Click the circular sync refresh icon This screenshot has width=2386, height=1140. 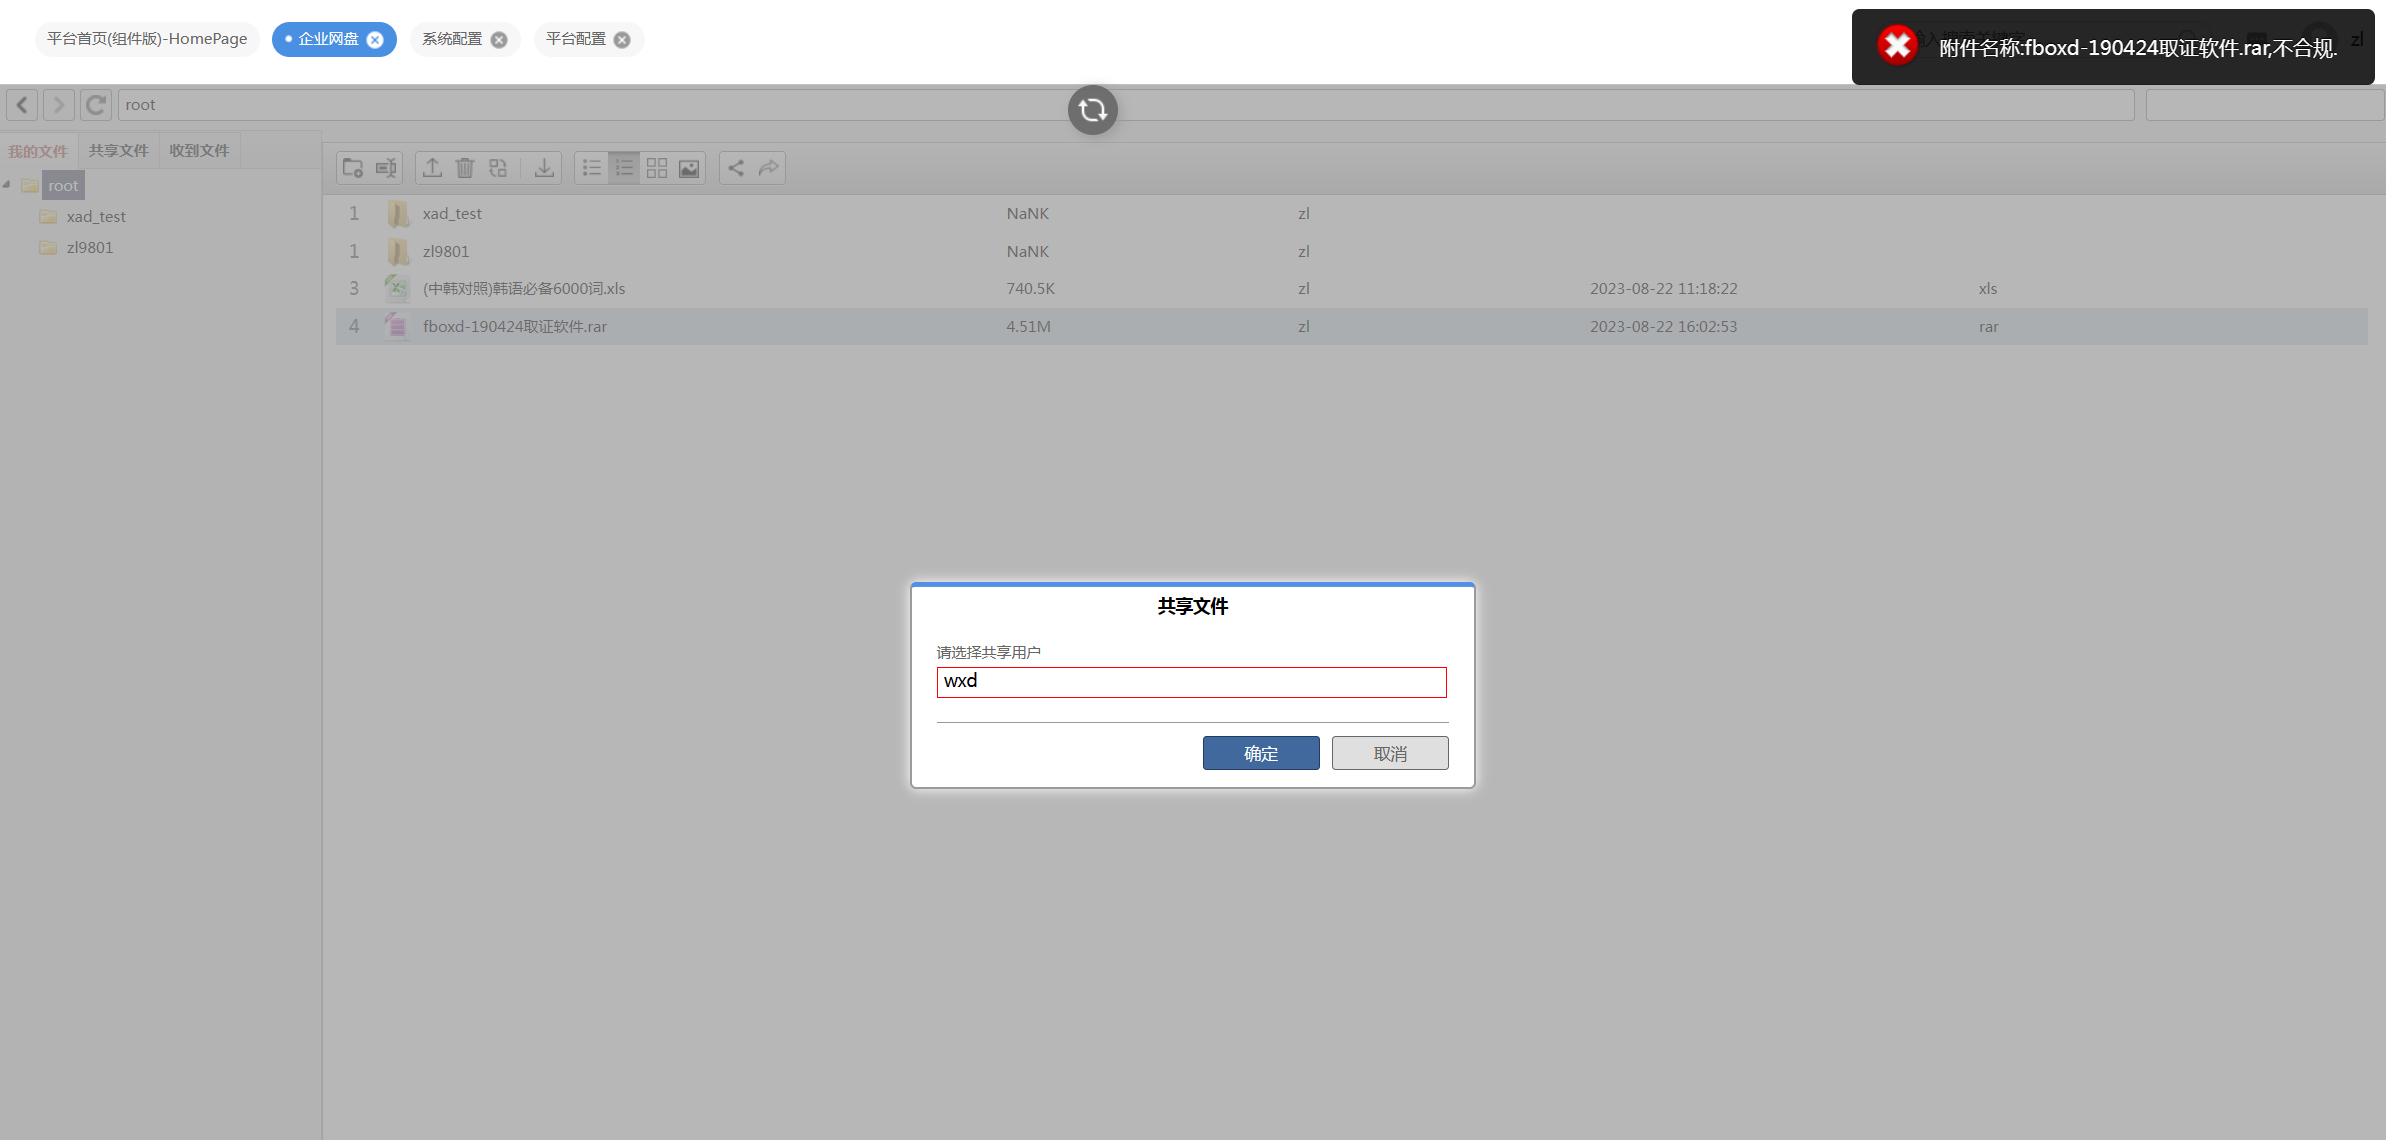(1092, 110)
